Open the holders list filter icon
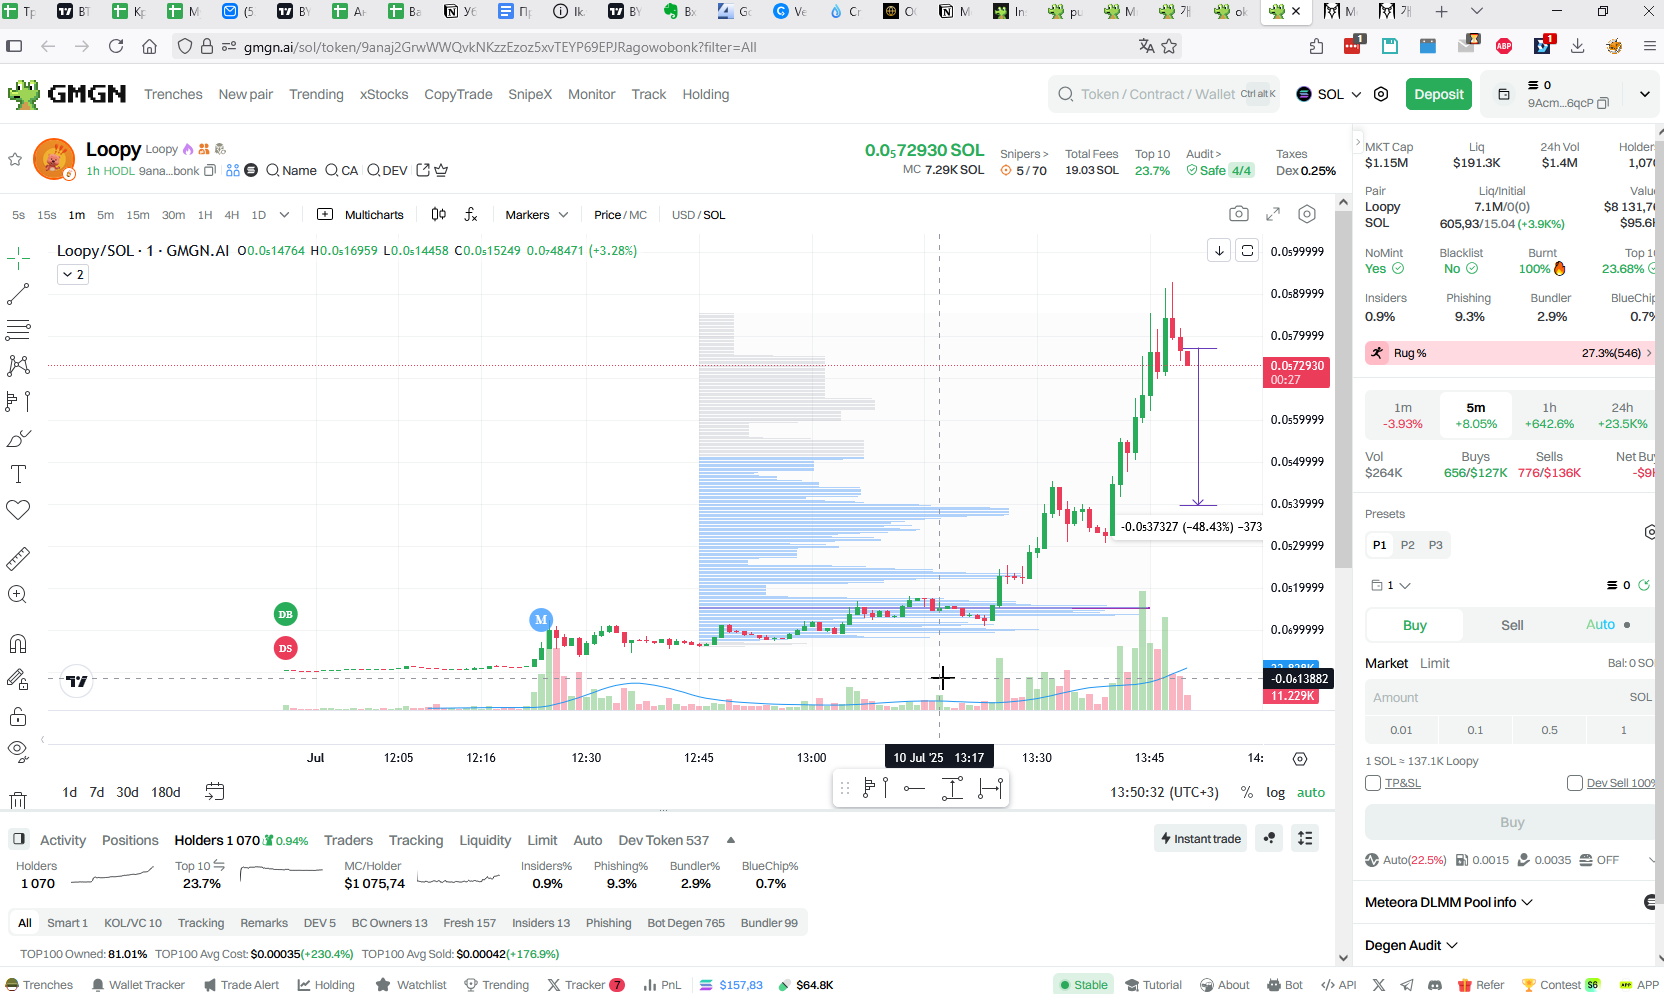 [1305, 838]
